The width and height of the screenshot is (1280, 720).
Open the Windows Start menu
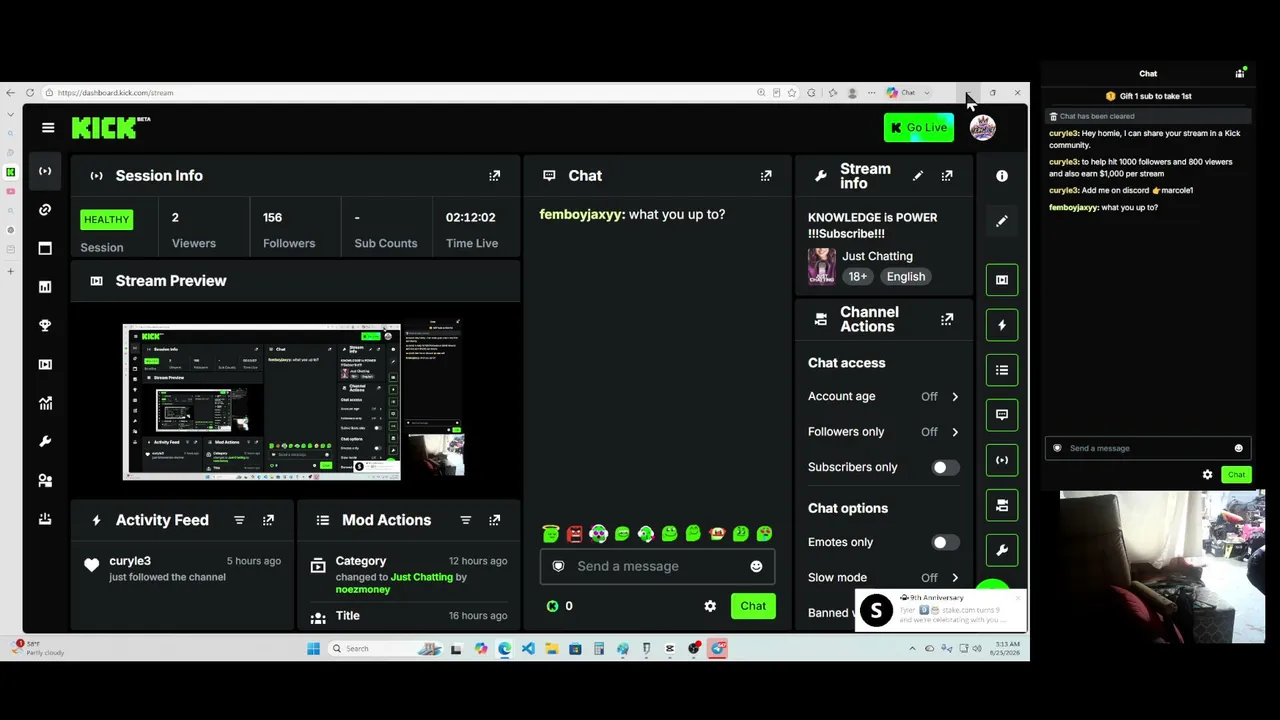tap(313, 649)
